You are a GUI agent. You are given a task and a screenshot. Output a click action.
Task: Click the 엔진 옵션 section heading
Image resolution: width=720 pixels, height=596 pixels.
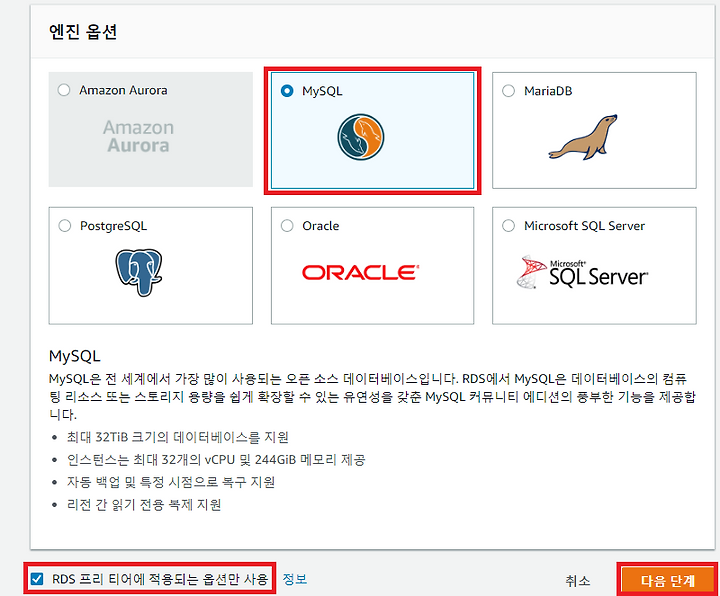point(83,32)
